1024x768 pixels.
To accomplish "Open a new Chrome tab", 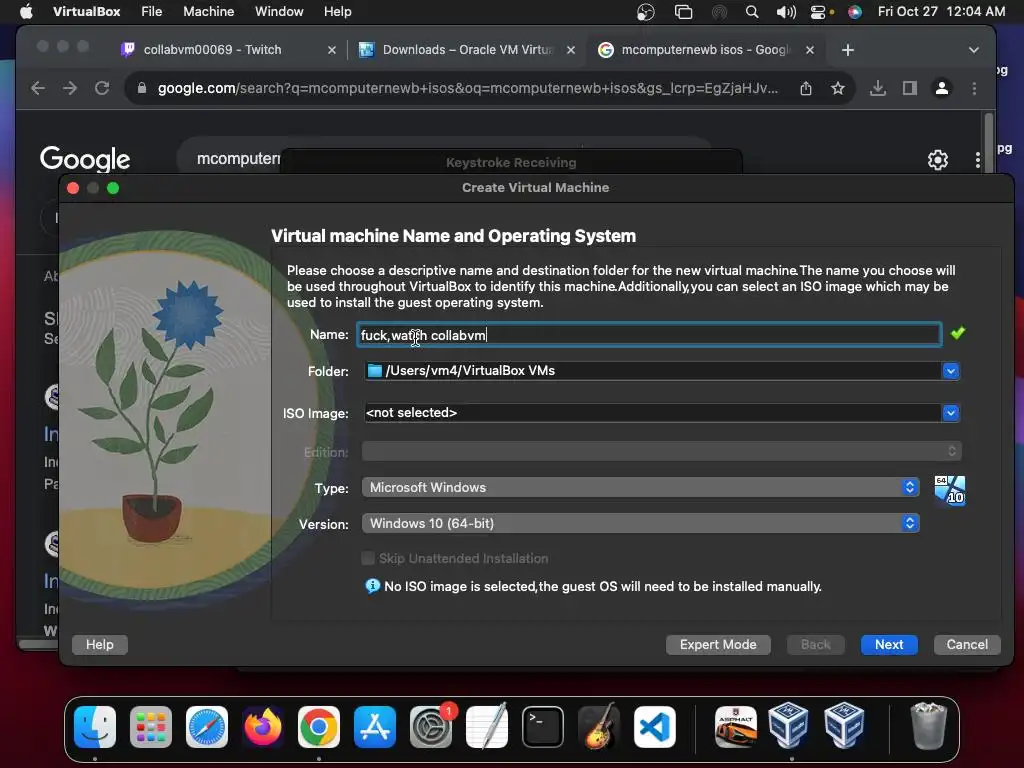I will [848, 50].
